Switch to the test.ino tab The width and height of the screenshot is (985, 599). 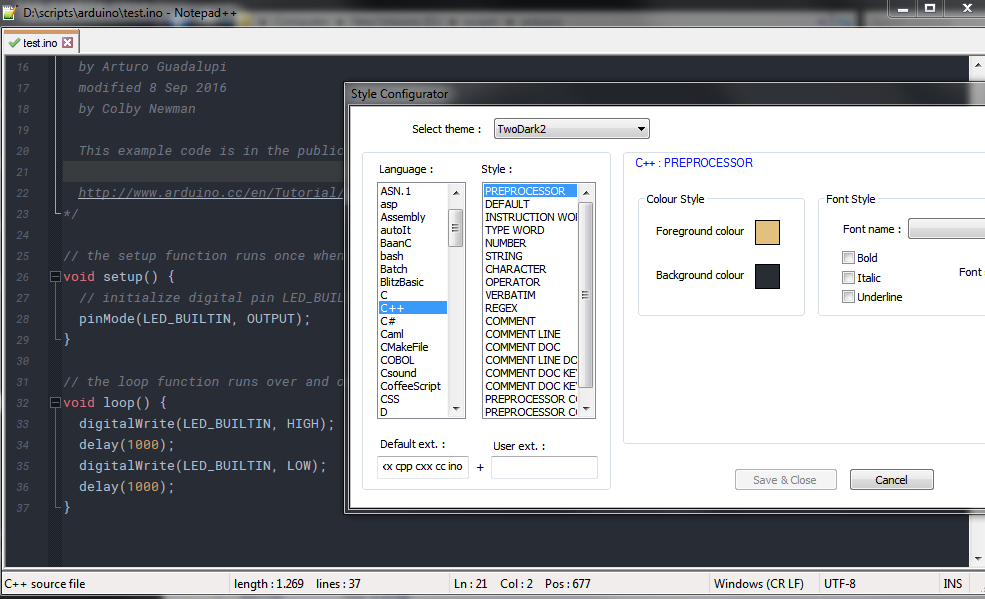[40, 43]
